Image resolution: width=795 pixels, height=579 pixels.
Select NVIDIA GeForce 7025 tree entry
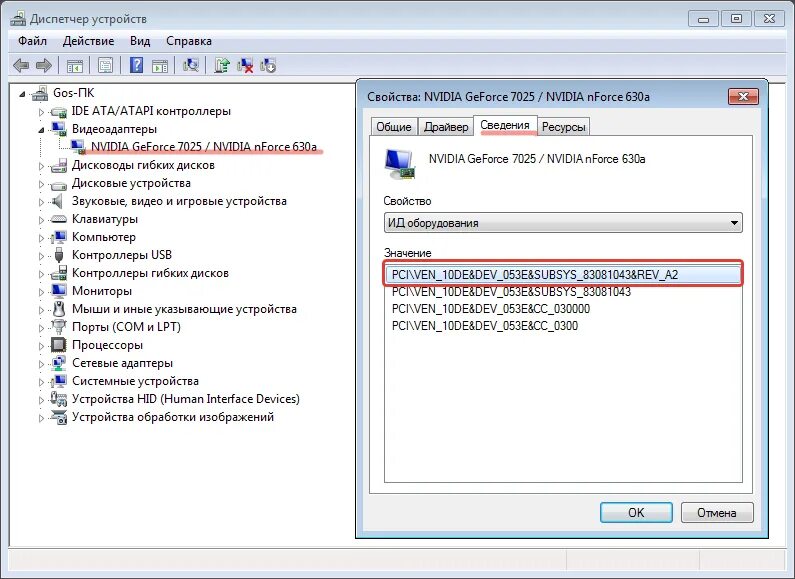tap(204, 147)
